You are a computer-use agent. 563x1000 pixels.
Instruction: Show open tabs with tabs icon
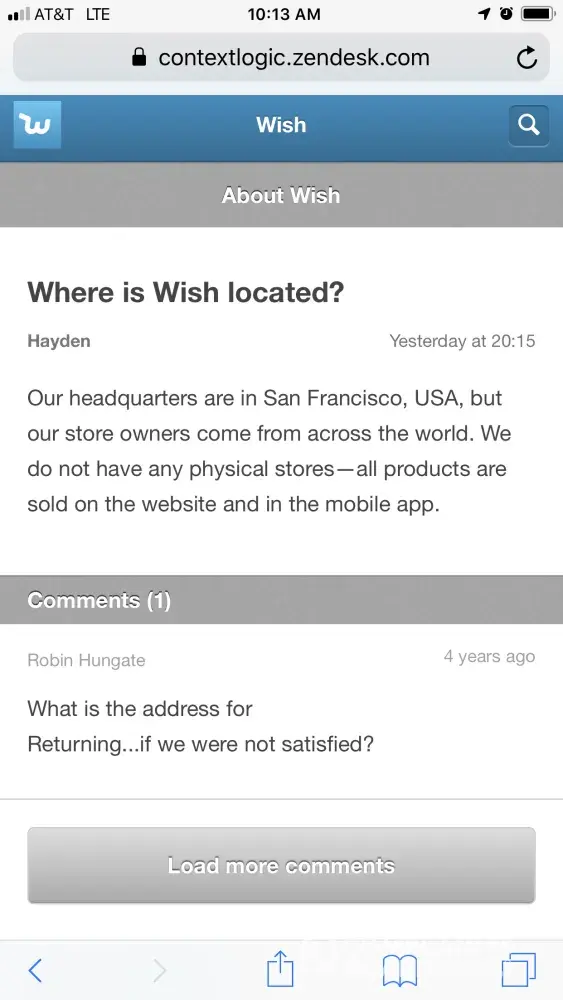519,970
